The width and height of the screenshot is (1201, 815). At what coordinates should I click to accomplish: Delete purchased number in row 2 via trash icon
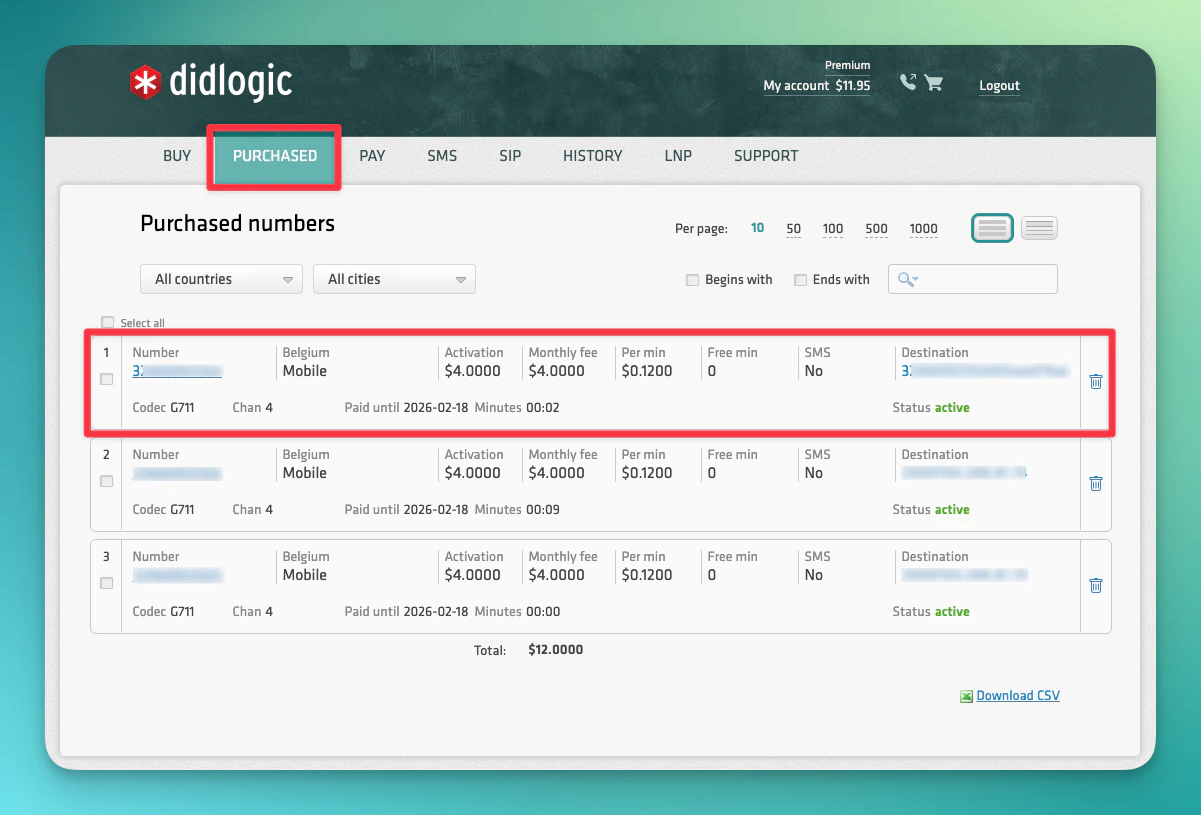pos(1095,484)
